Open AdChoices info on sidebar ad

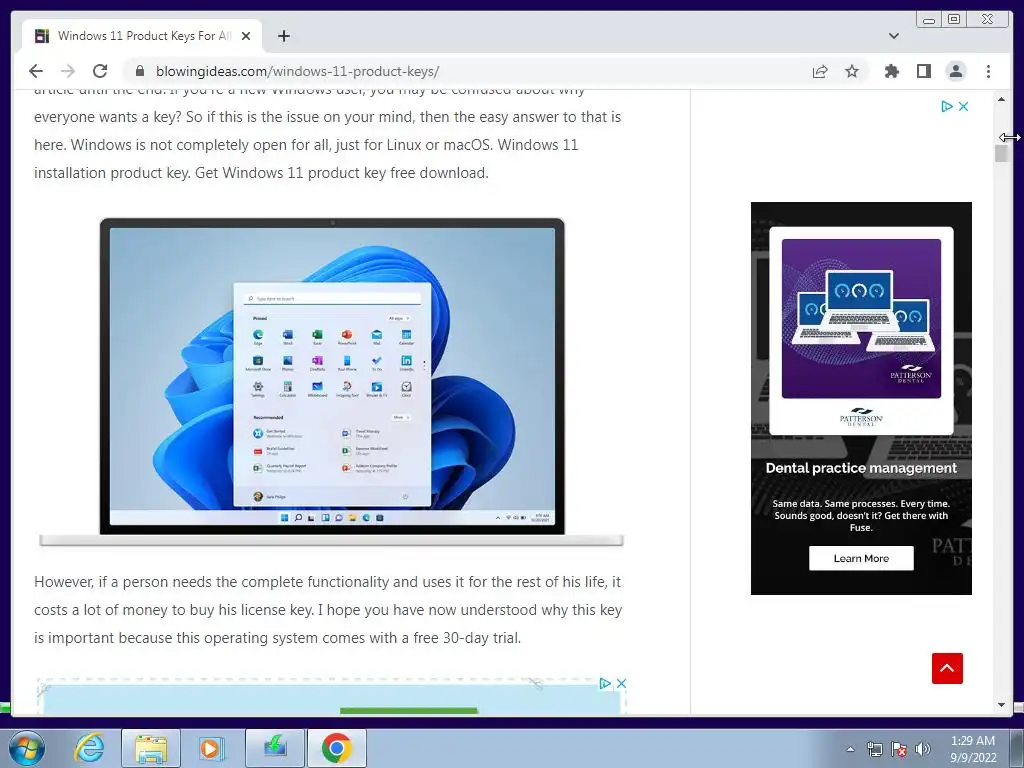[x=947, y=106]
